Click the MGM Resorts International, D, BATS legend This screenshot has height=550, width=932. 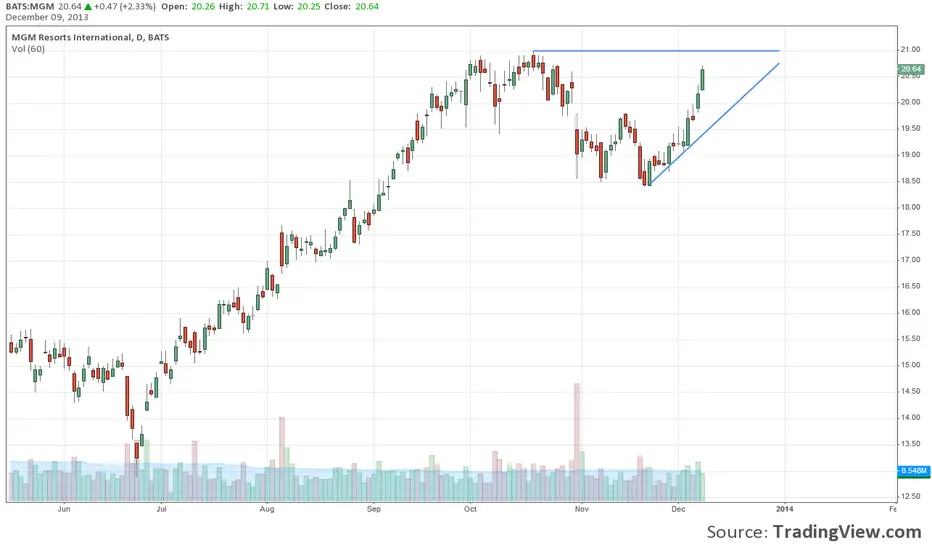[x=90, y=37]
